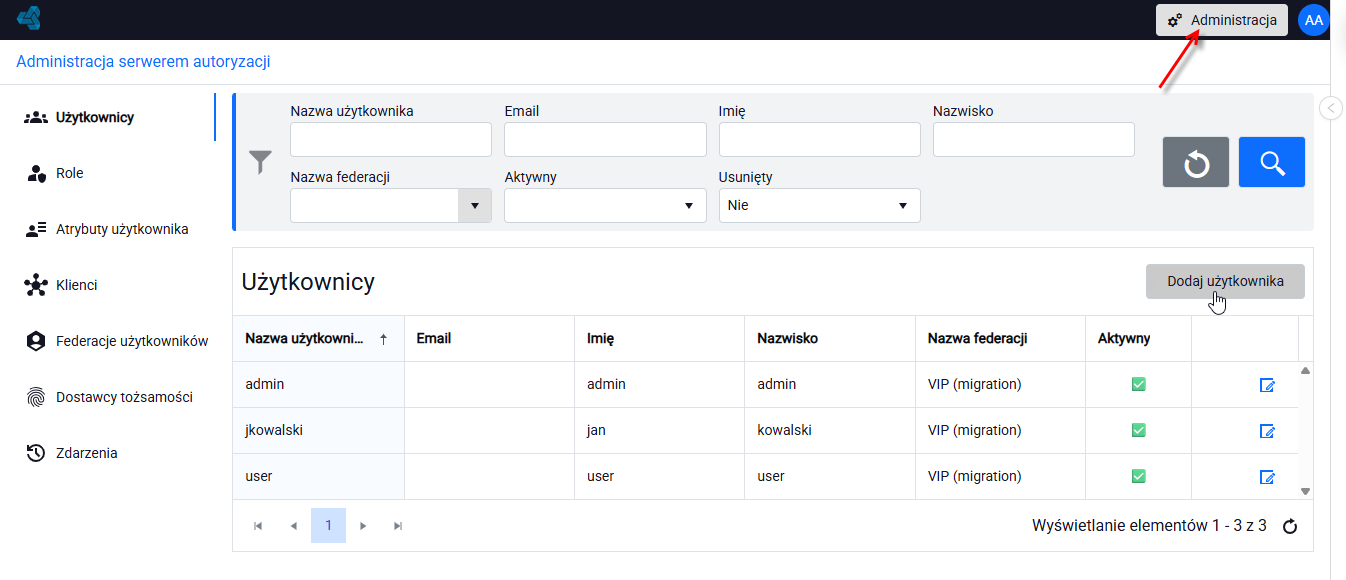Viewport: 1346px width, 580px height.
Task: Open the Zdarzenia section in the sidebar
Action: point(108,453)
